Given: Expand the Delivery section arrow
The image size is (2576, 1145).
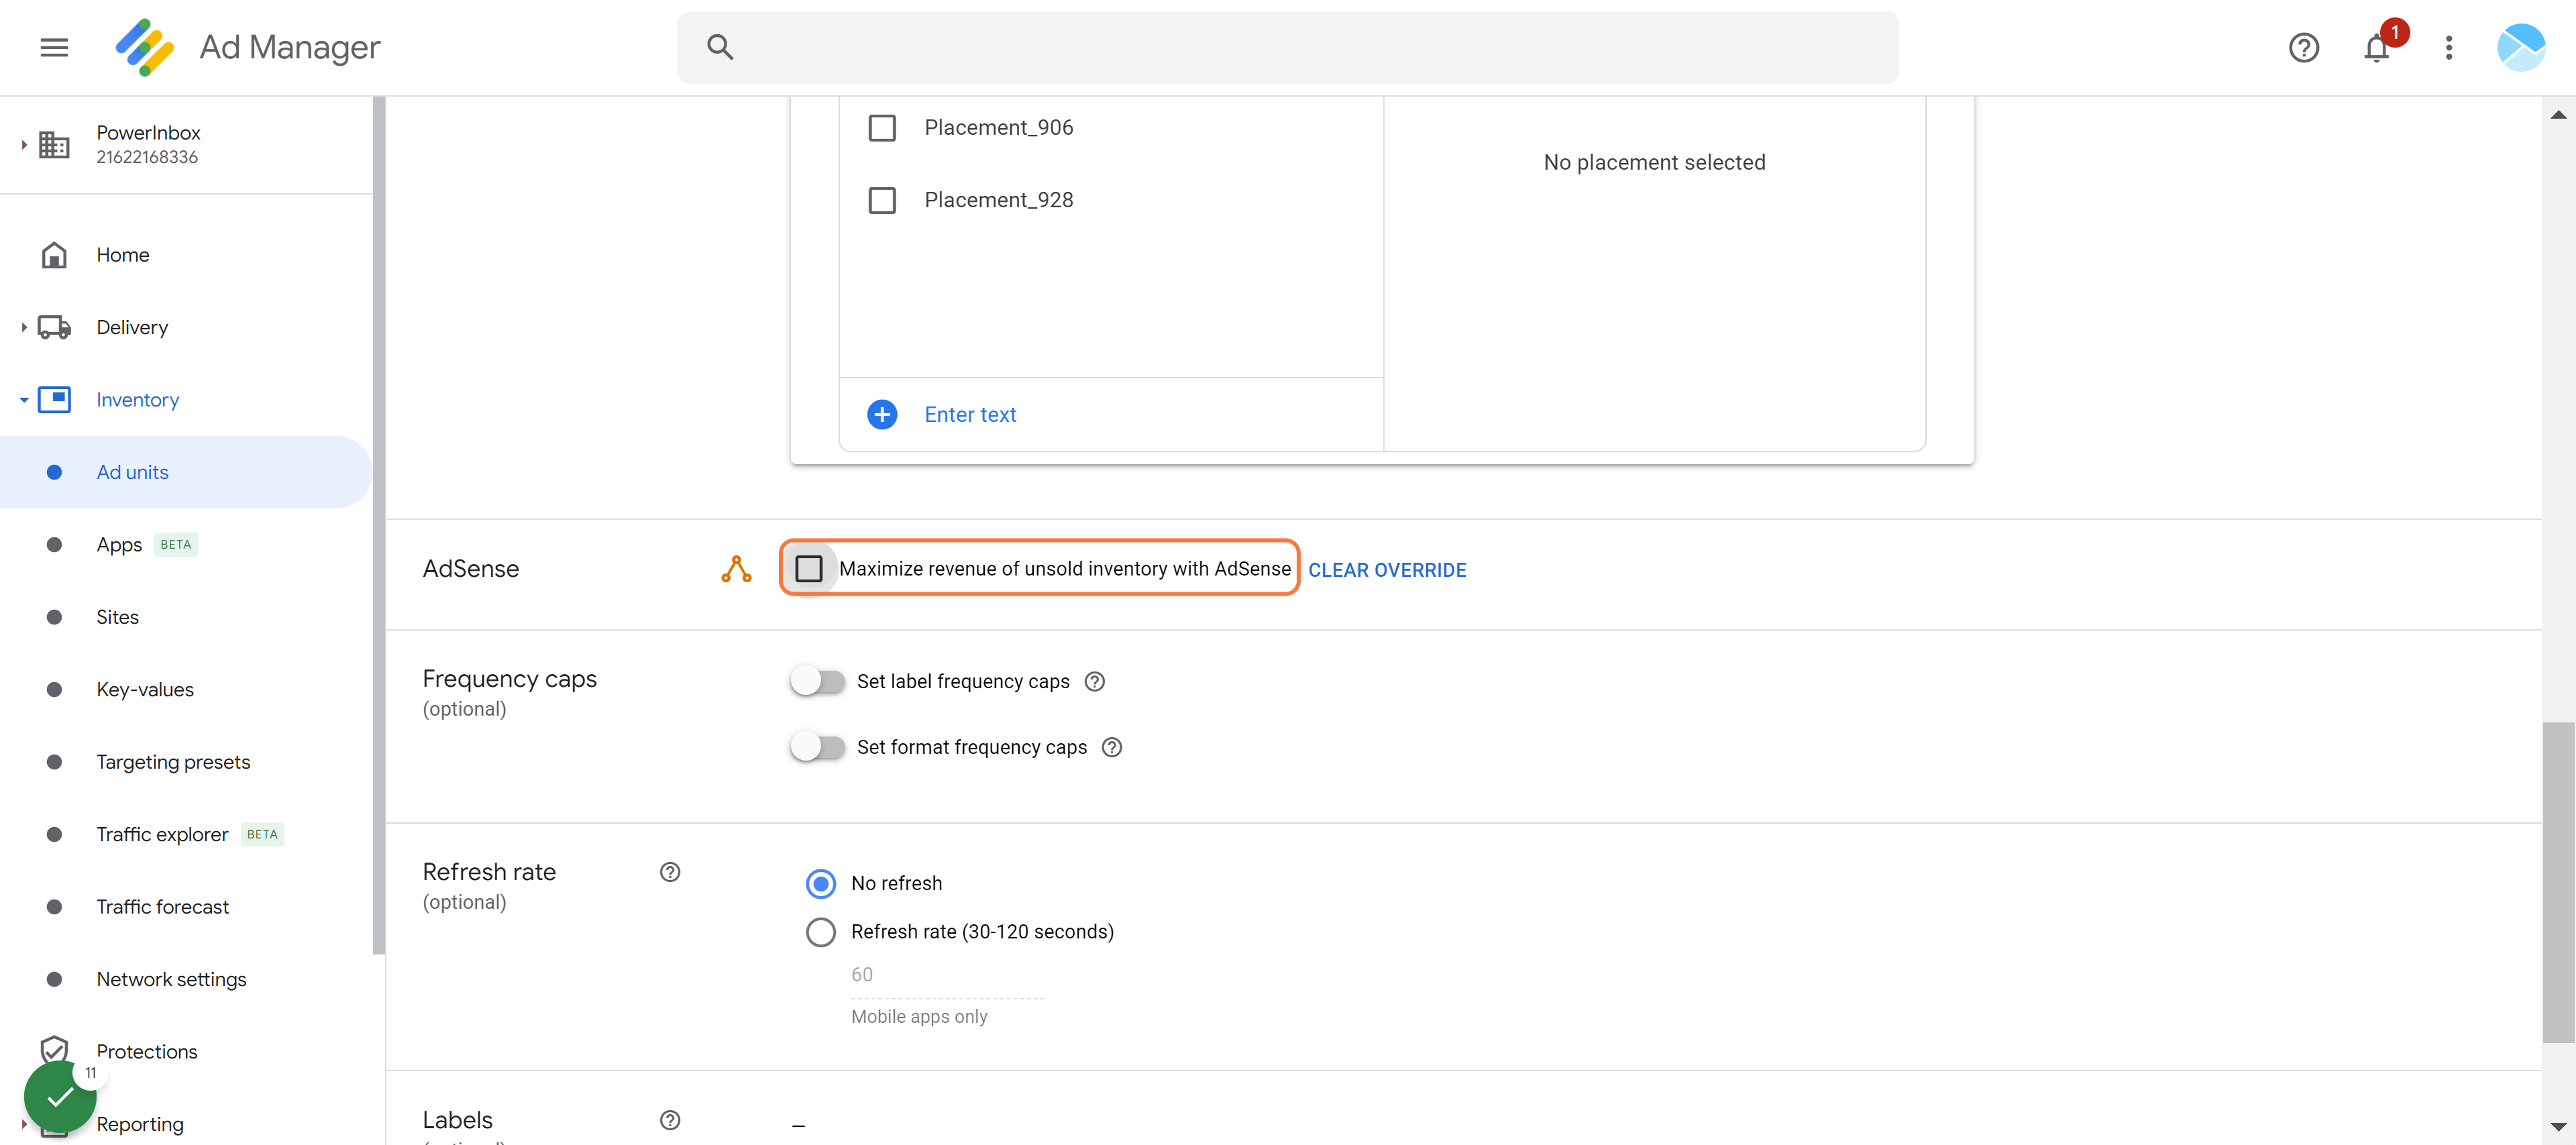Looking at the screenshot, I should [24, 327].
